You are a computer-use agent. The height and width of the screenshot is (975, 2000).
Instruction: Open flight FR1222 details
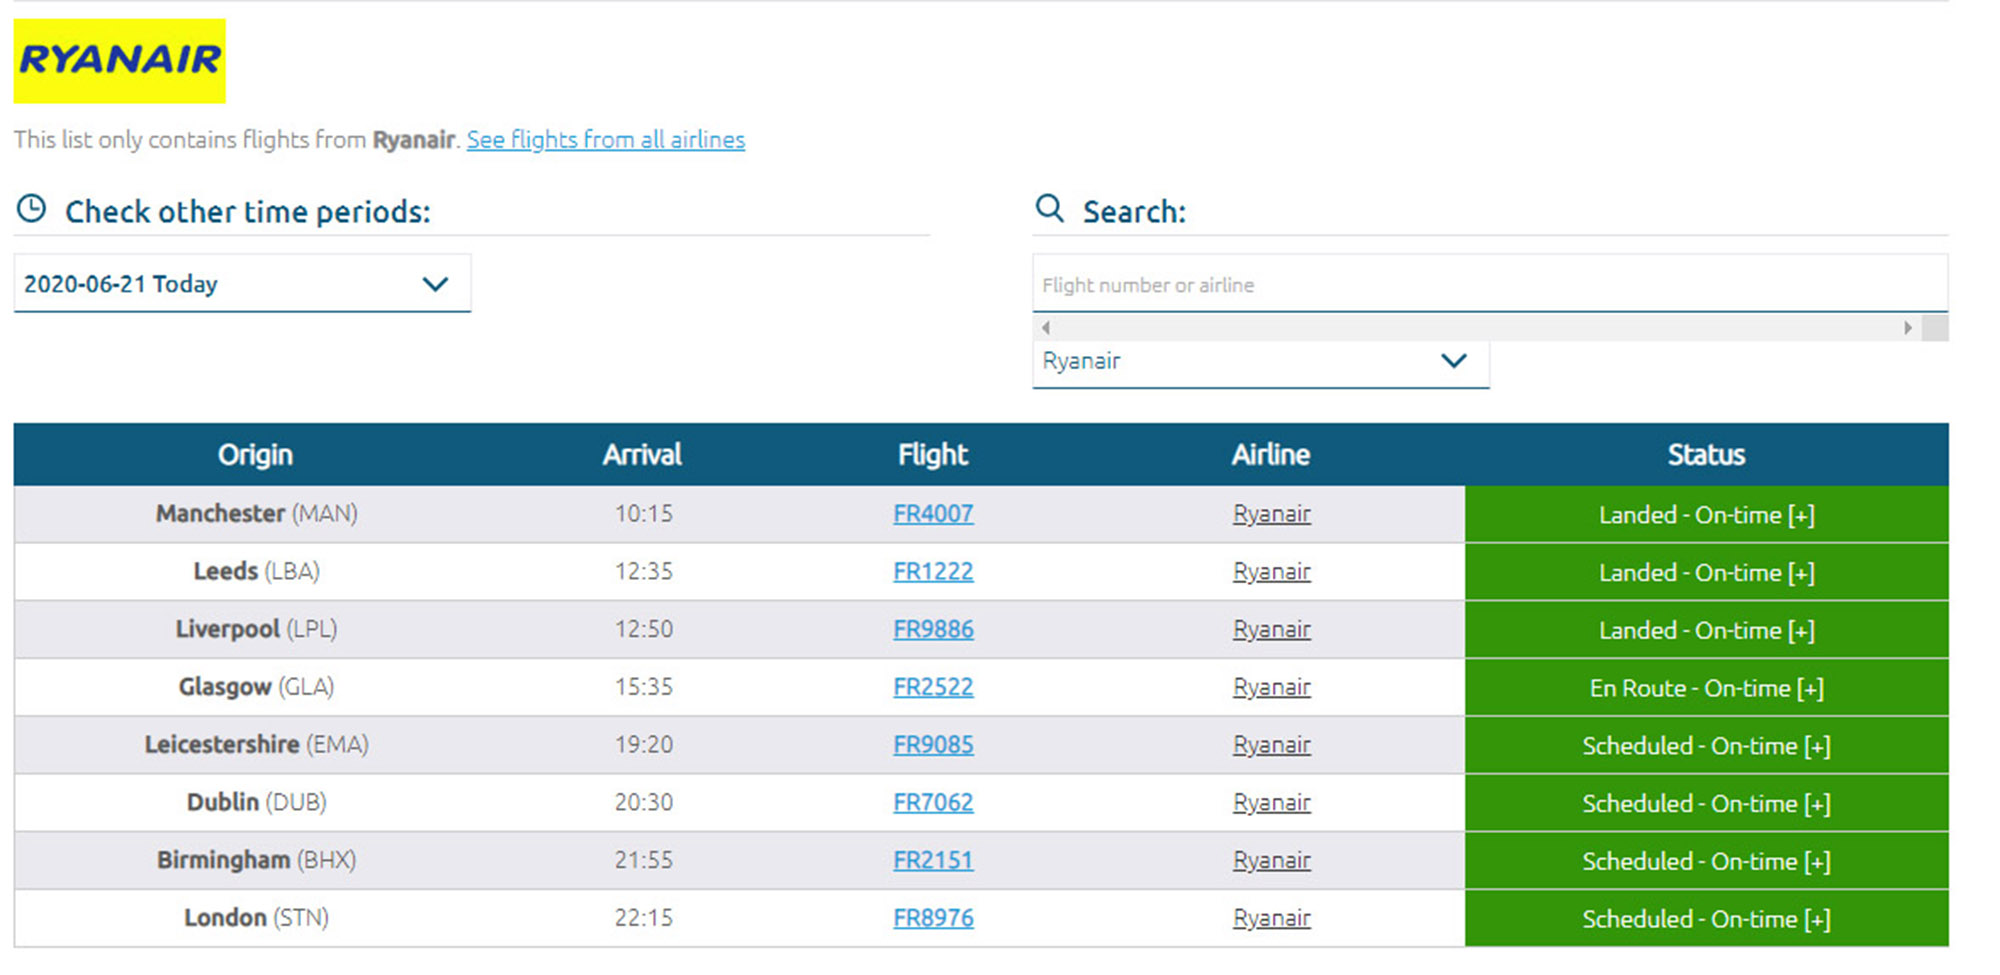(x=933, y=572)
